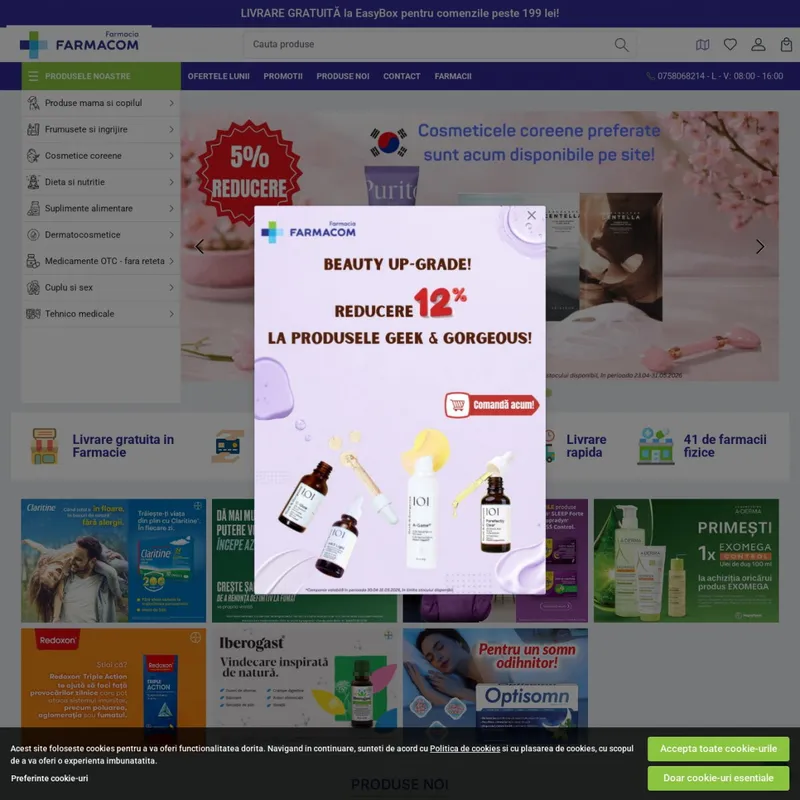Open Promotii menu item

click(x=283, y=76)
